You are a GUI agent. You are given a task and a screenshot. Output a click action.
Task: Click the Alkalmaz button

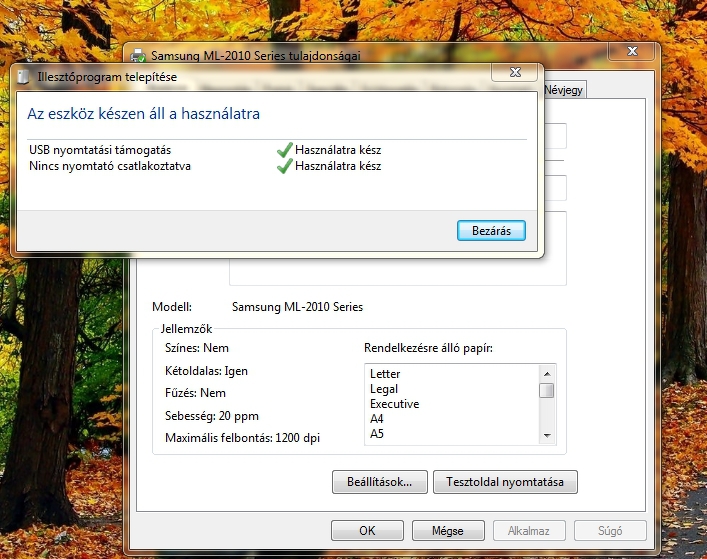[x=529, y=531]
